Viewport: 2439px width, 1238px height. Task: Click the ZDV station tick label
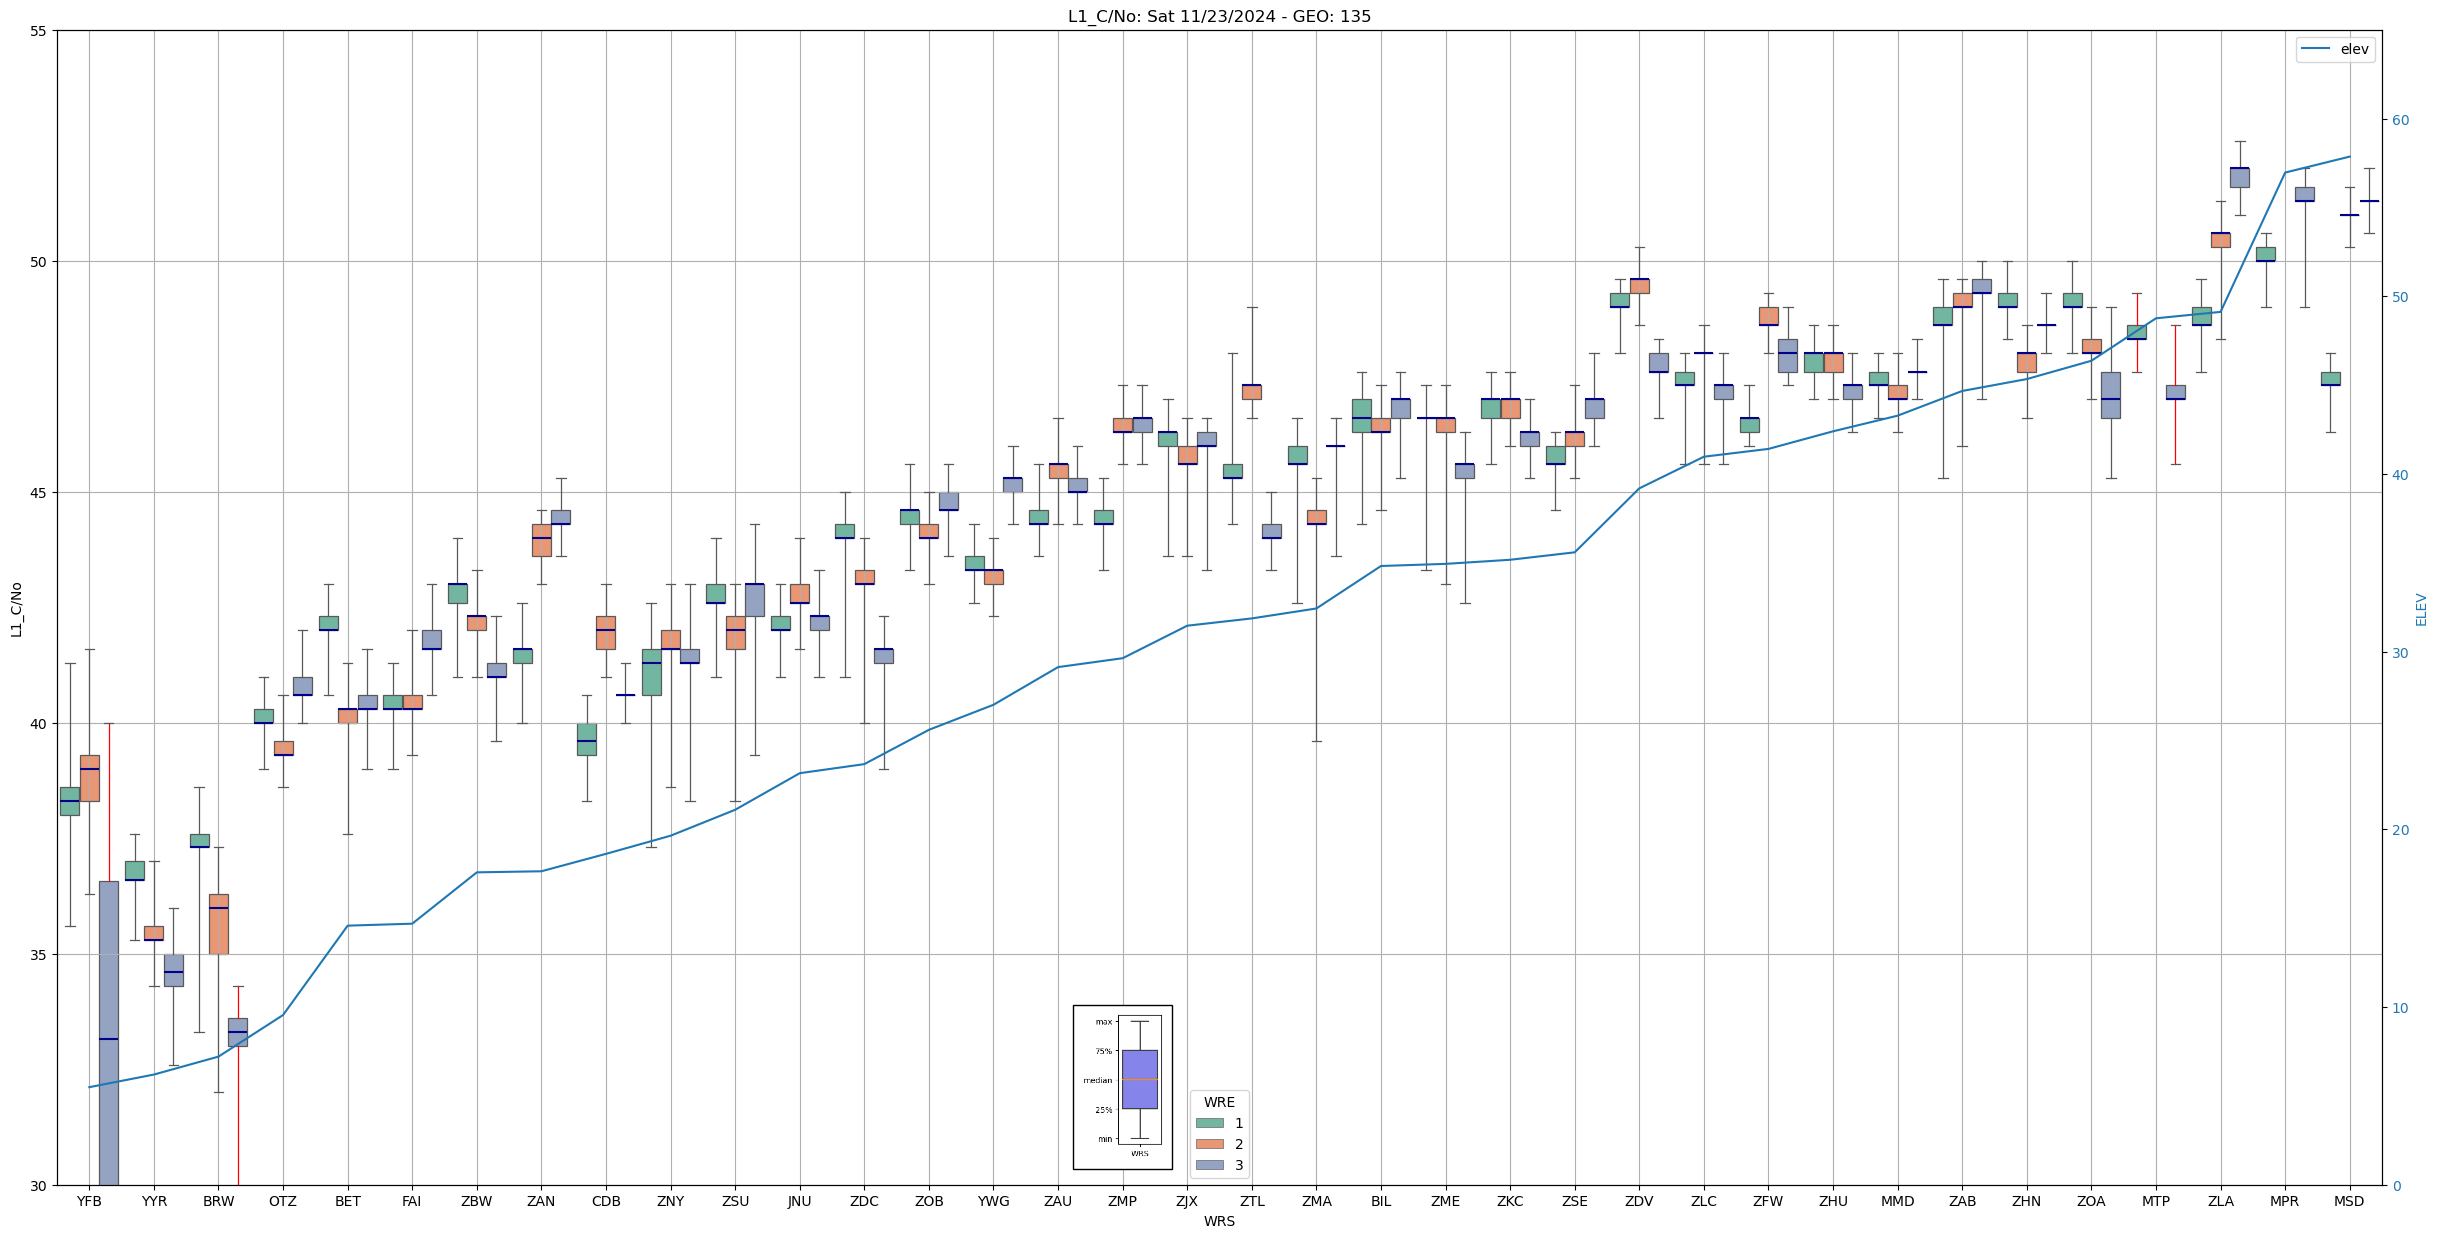(x=1639, y=1201)
